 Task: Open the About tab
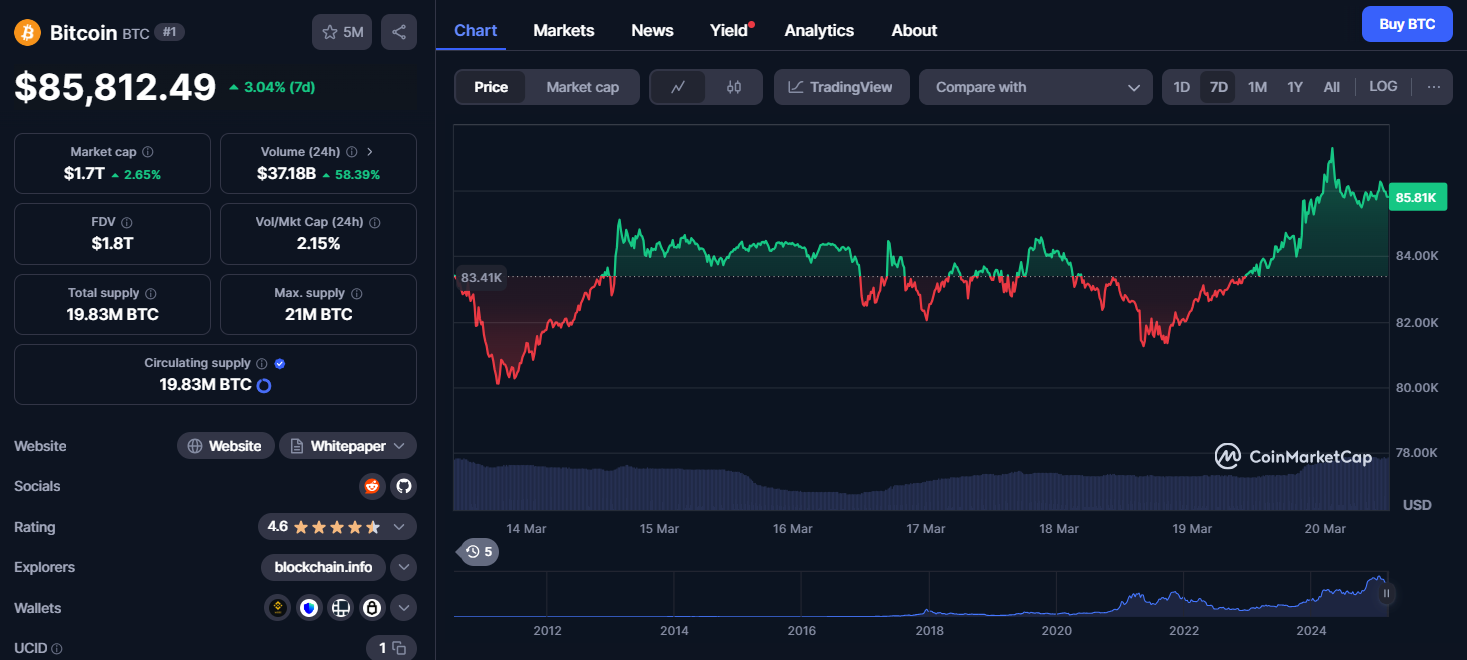coord(914,30)
